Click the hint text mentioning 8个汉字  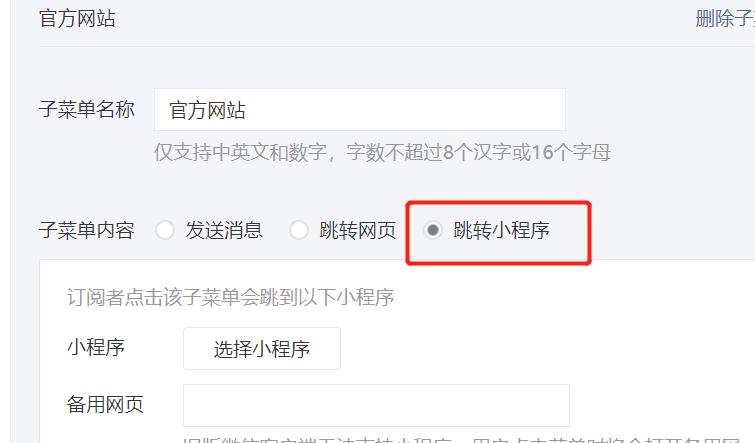[x=382, y=153]
